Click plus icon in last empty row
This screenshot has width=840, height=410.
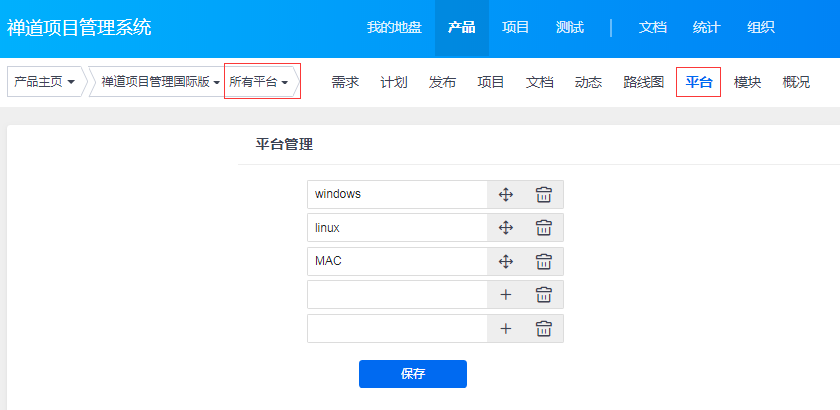[506, 329]
